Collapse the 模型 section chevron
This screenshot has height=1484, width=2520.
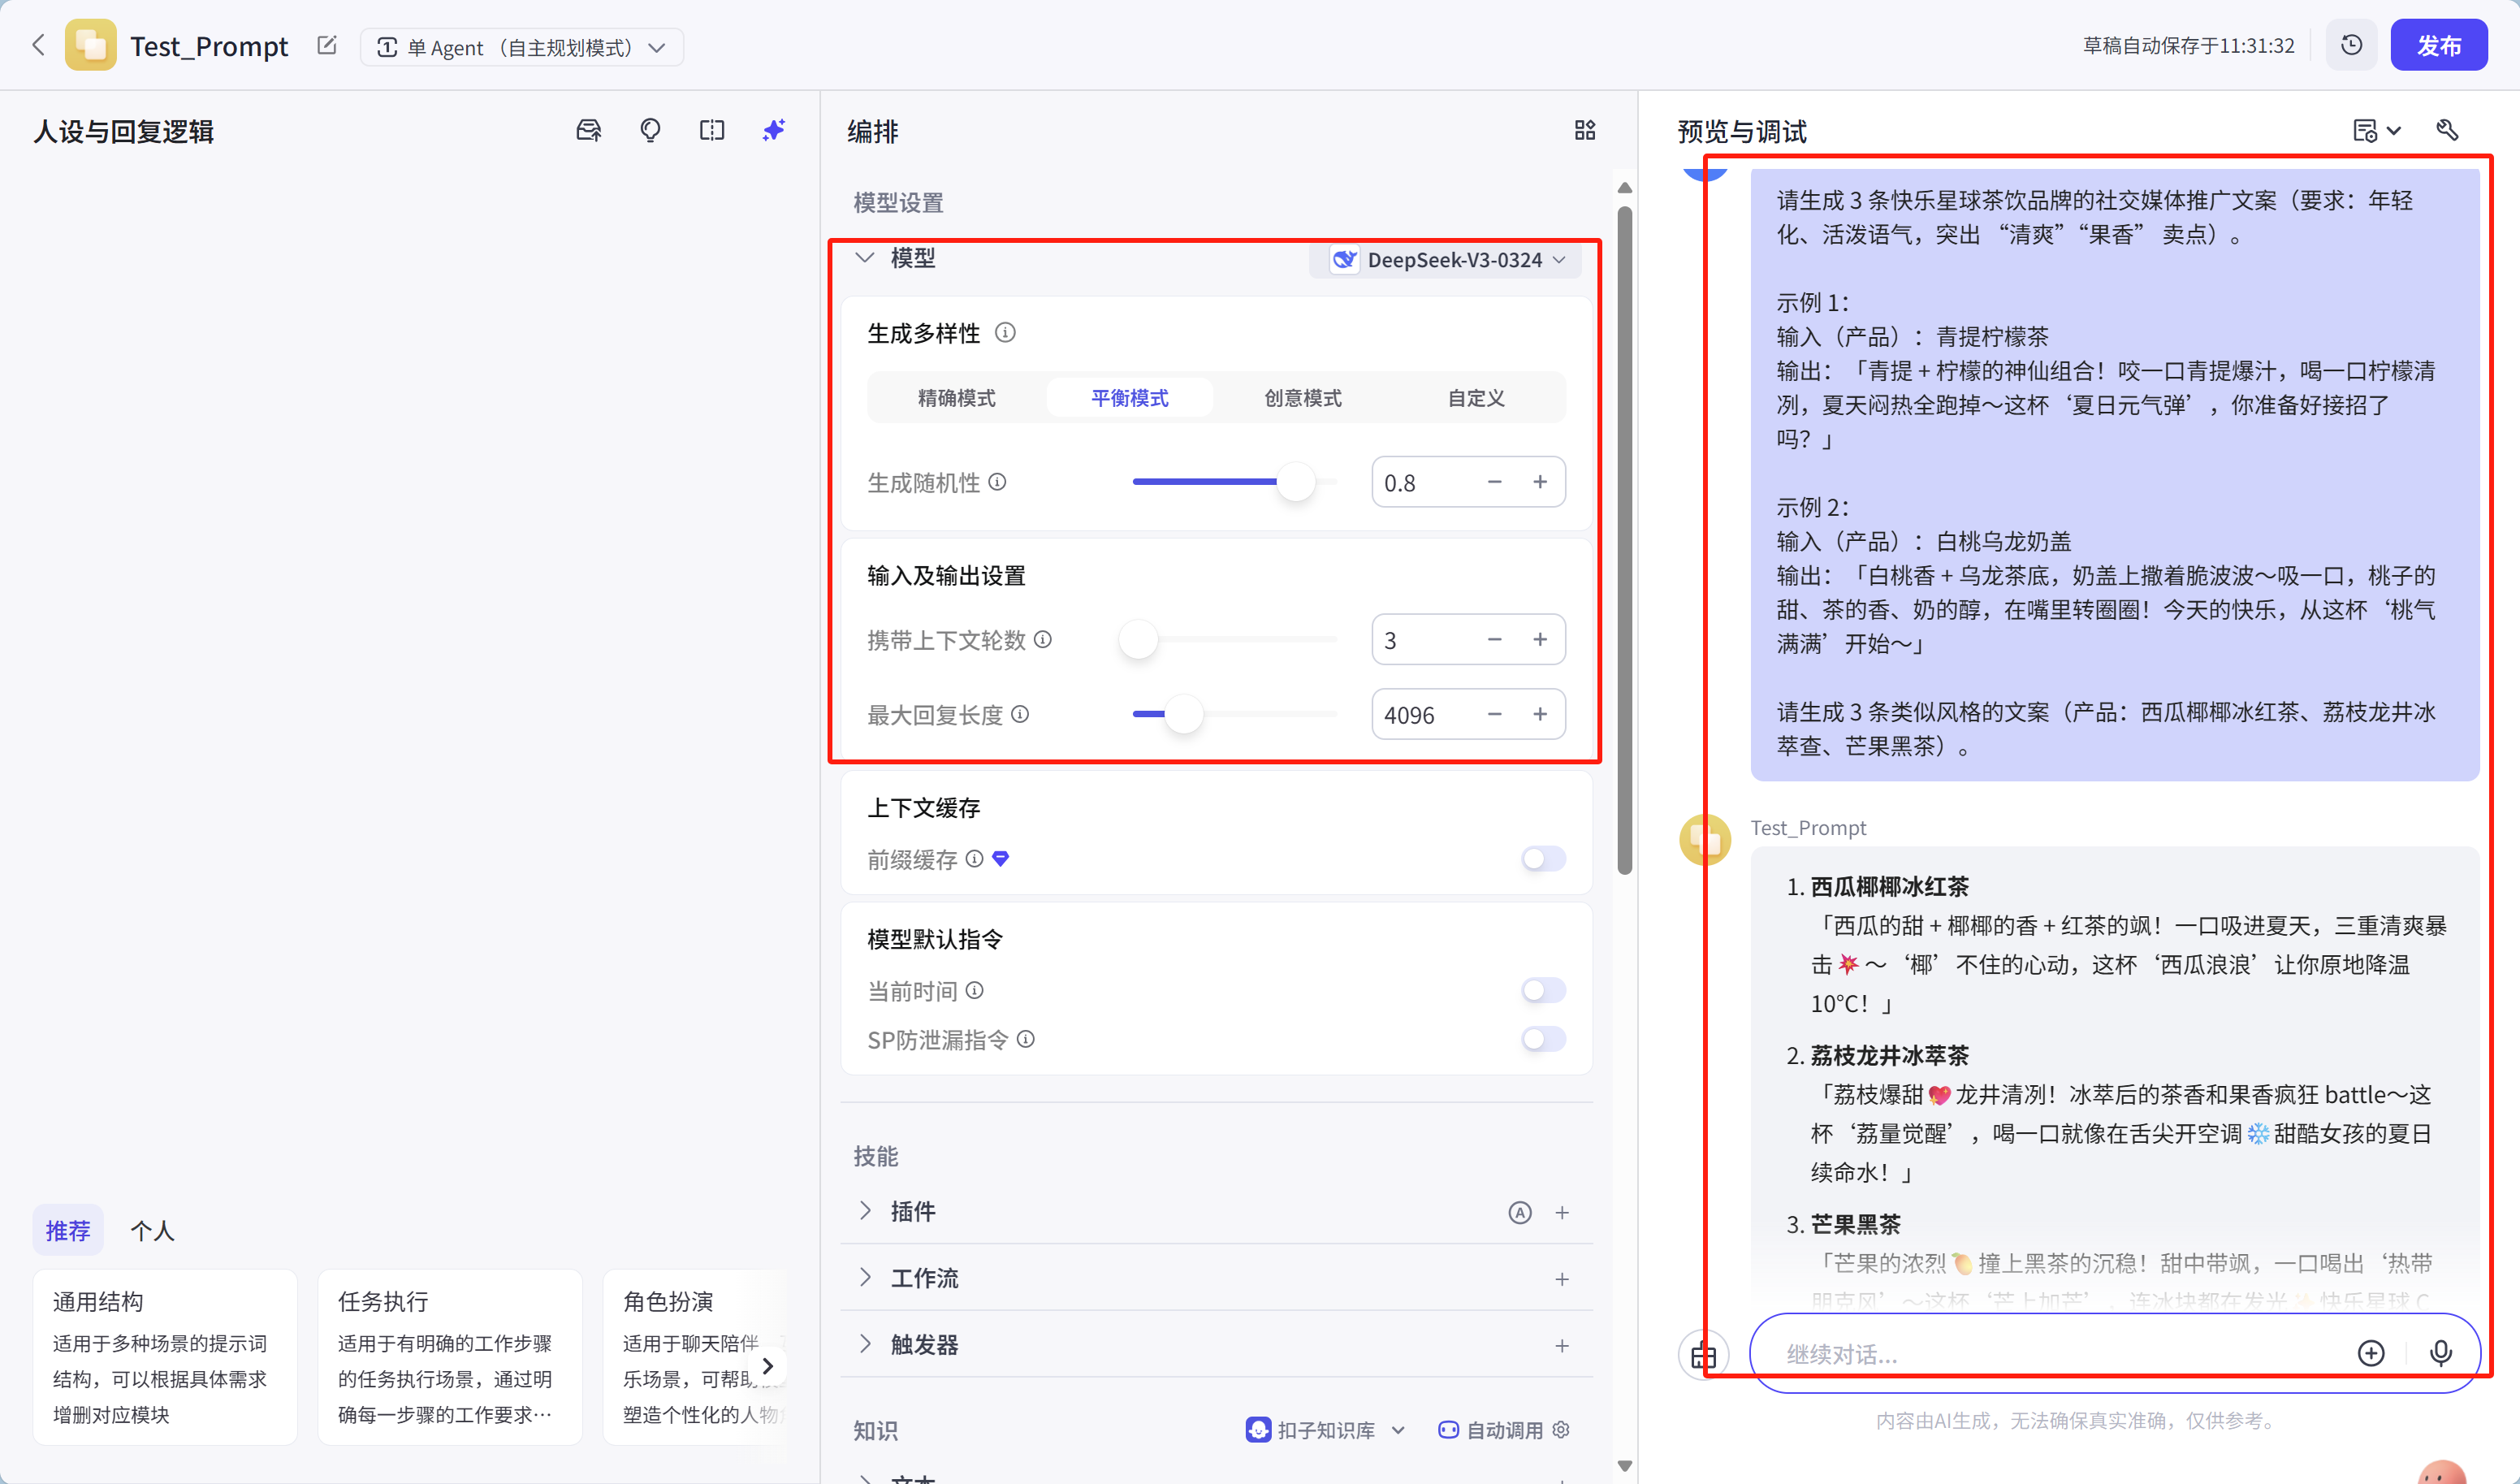point(865,258)
